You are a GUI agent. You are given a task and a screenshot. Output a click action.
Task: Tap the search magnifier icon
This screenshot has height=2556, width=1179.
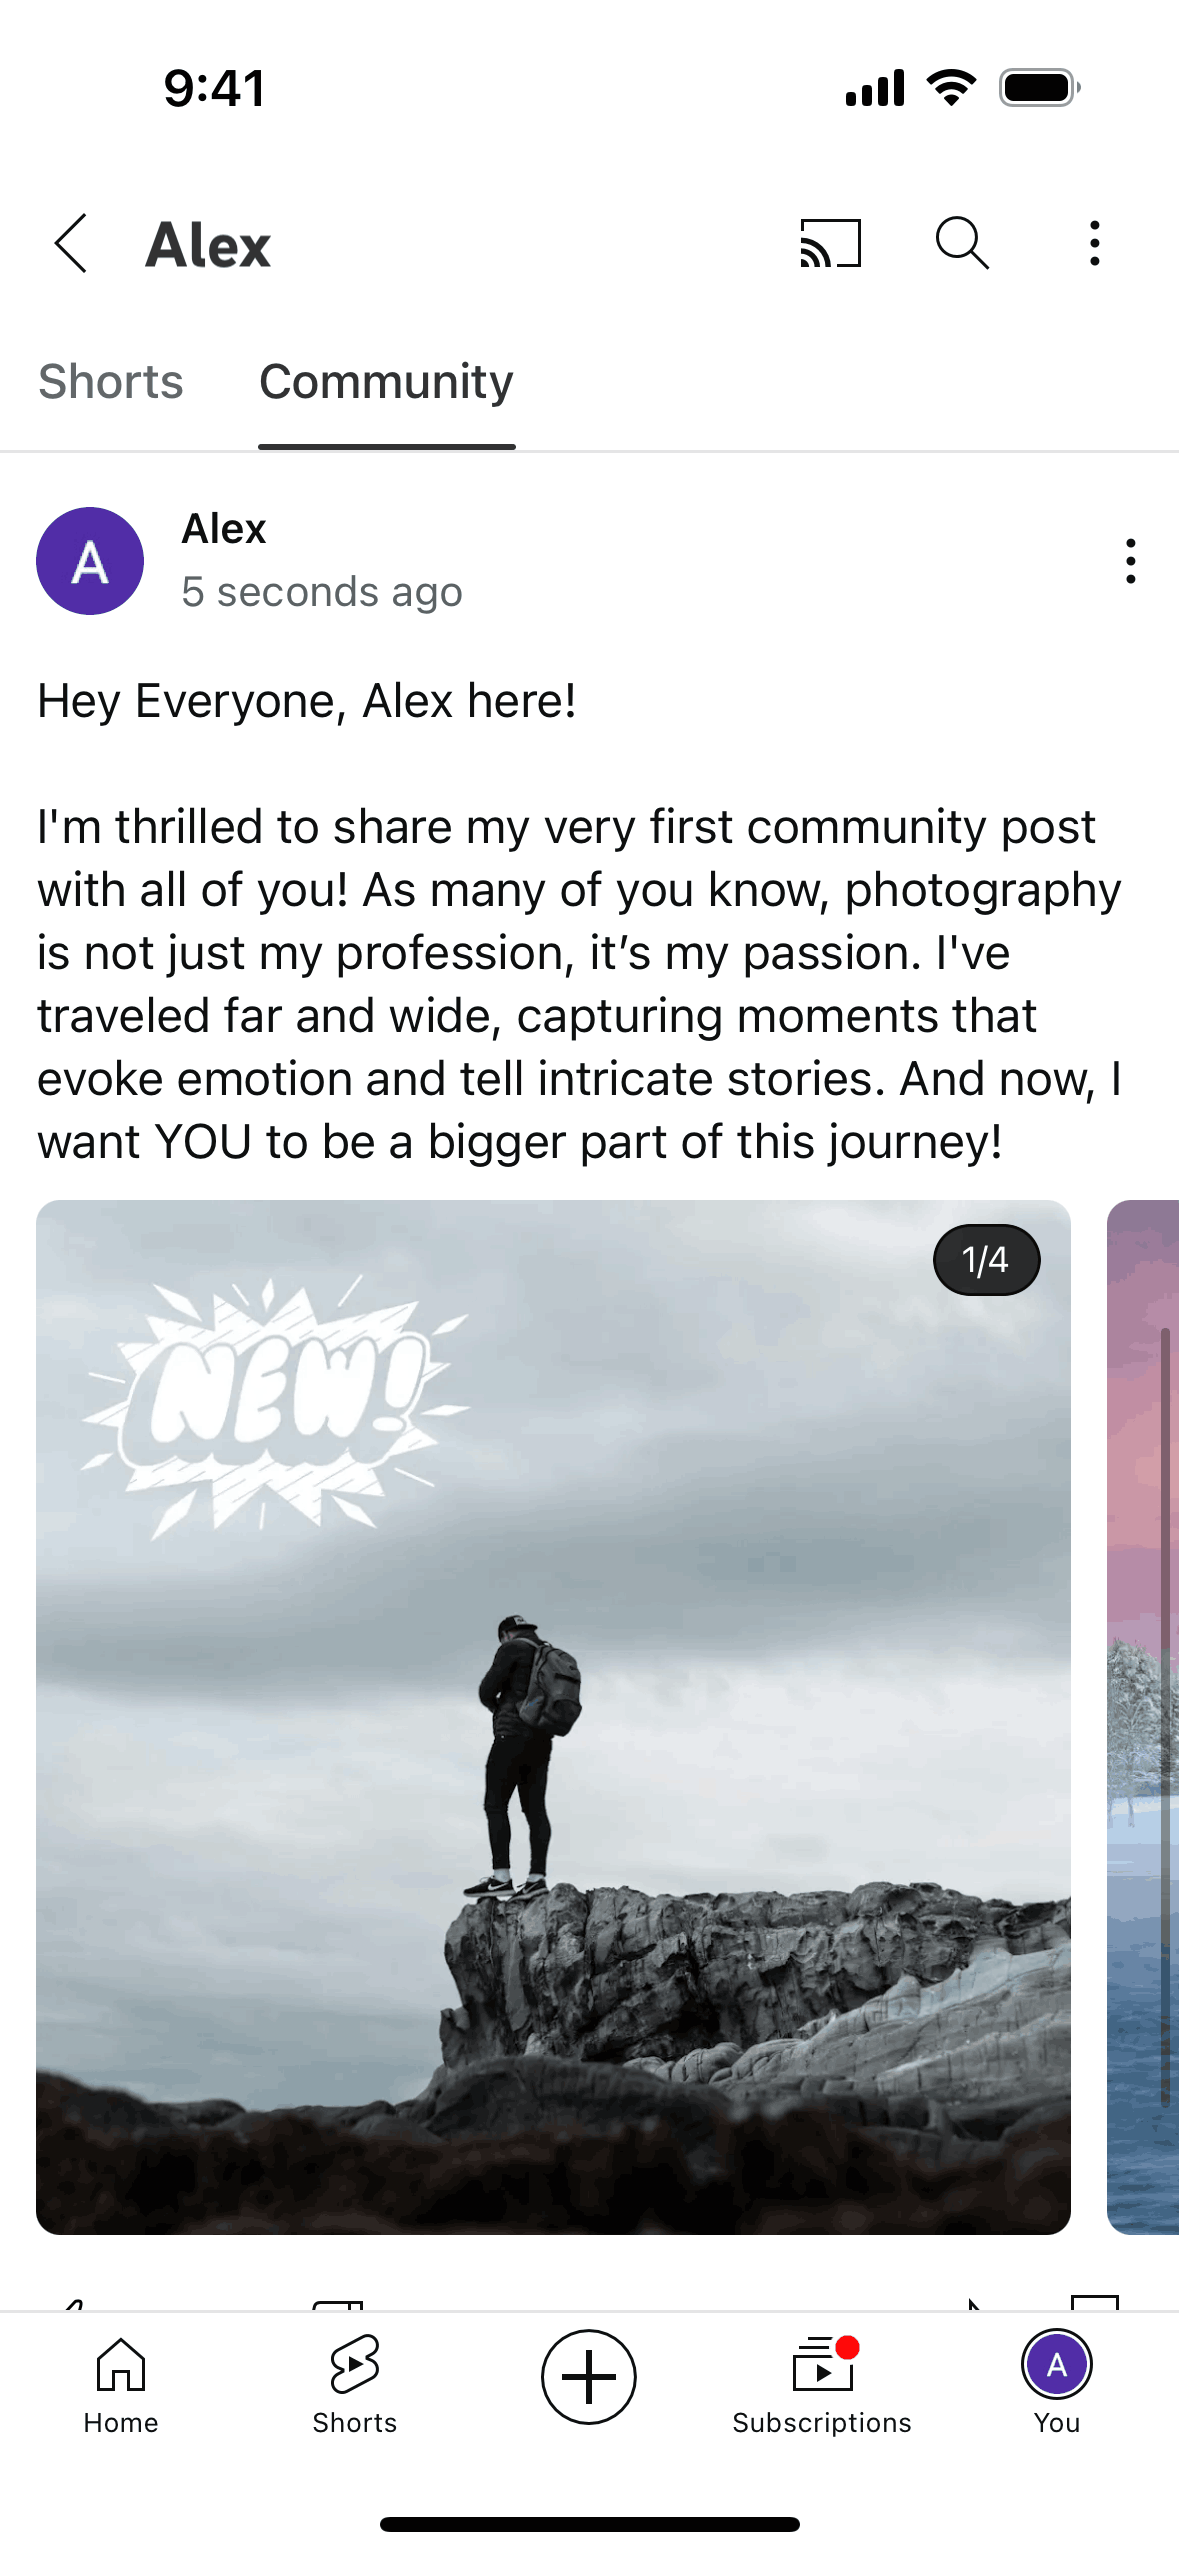tap(962, 243)
